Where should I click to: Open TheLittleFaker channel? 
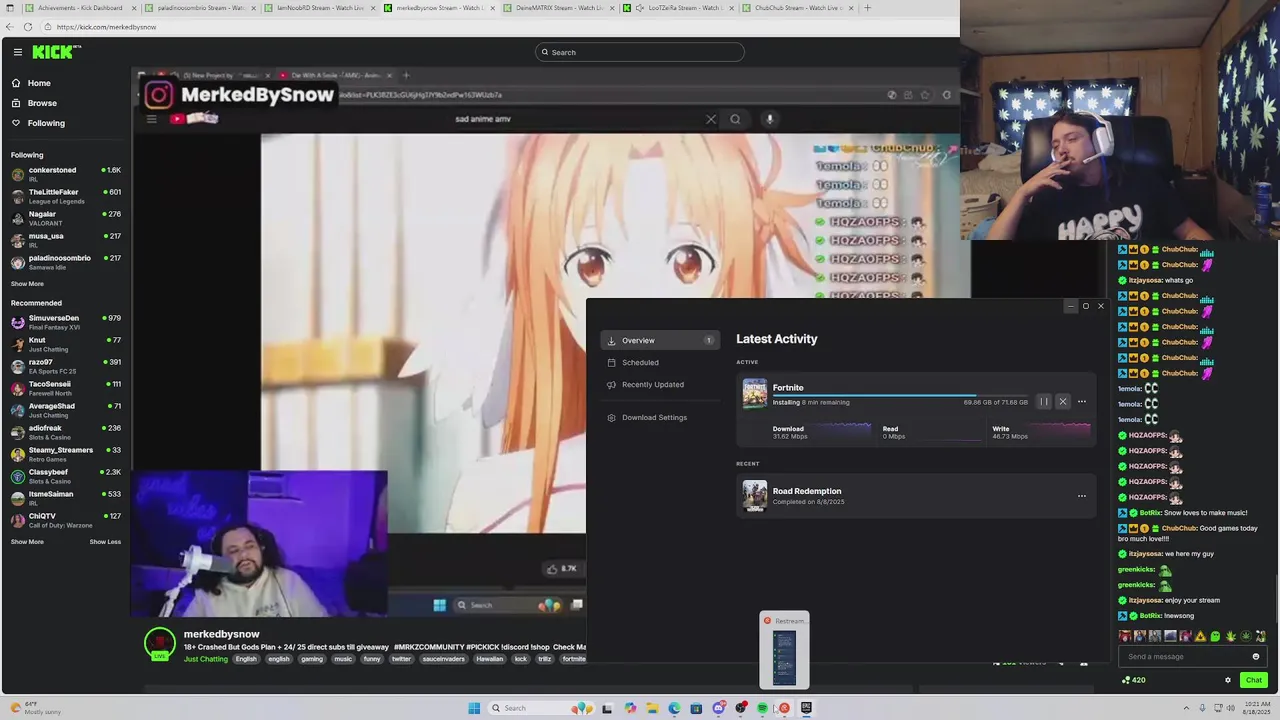[x=65, y=196]
